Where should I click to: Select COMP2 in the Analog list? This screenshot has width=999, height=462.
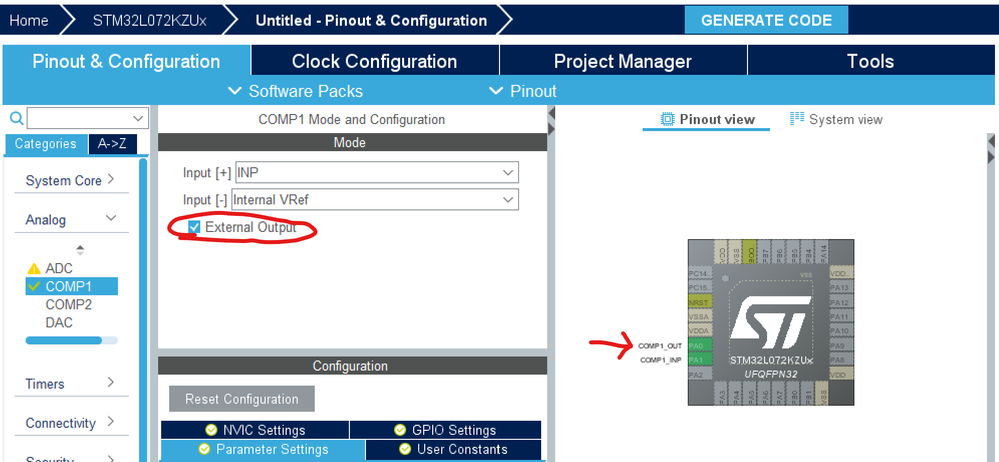coord(68,305)
